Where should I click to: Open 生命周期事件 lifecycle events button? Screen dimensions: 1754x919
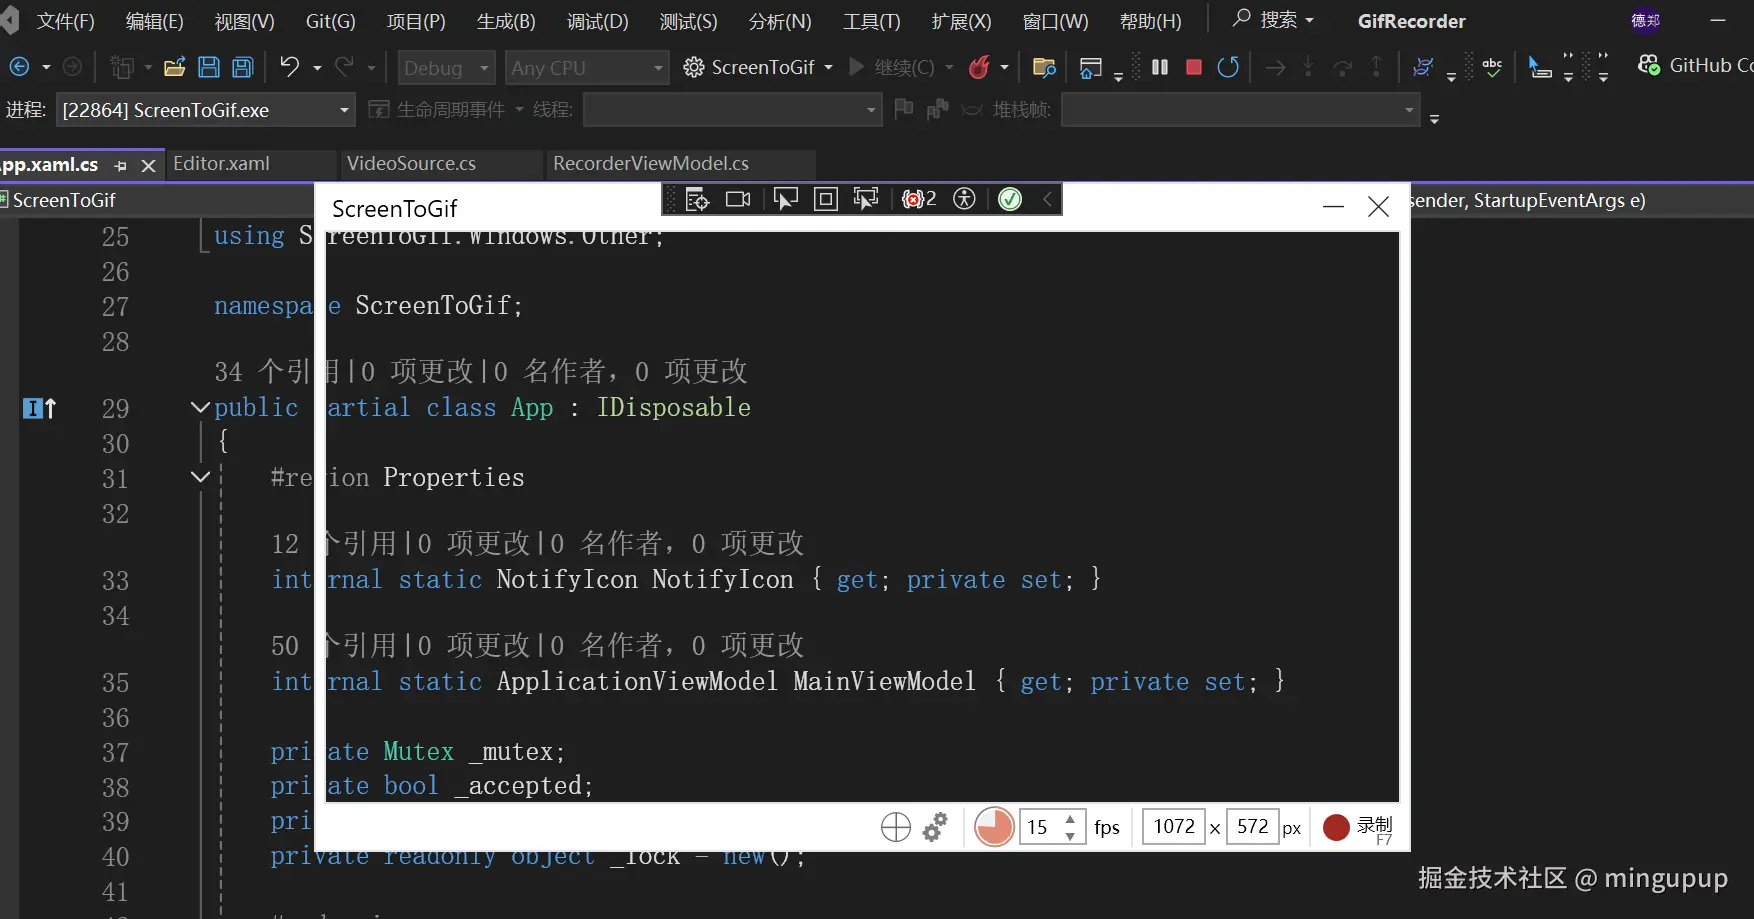[x=445, y=110]
